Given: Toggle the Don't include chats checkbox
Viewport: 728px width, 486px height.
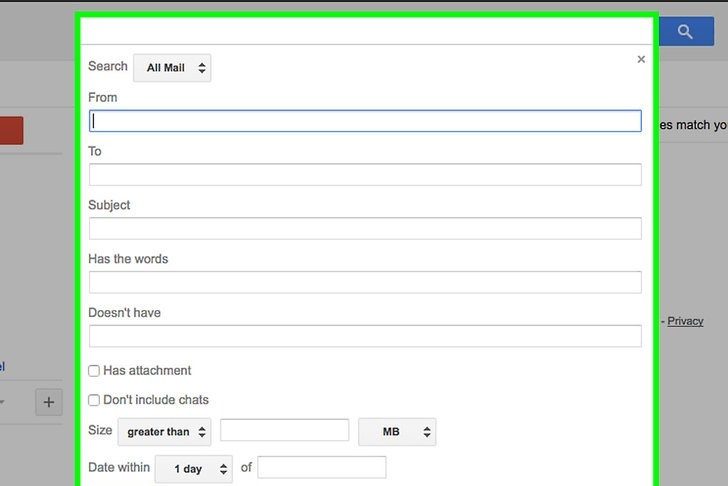Looking at the screenshot, I should (x=94, y=400).
